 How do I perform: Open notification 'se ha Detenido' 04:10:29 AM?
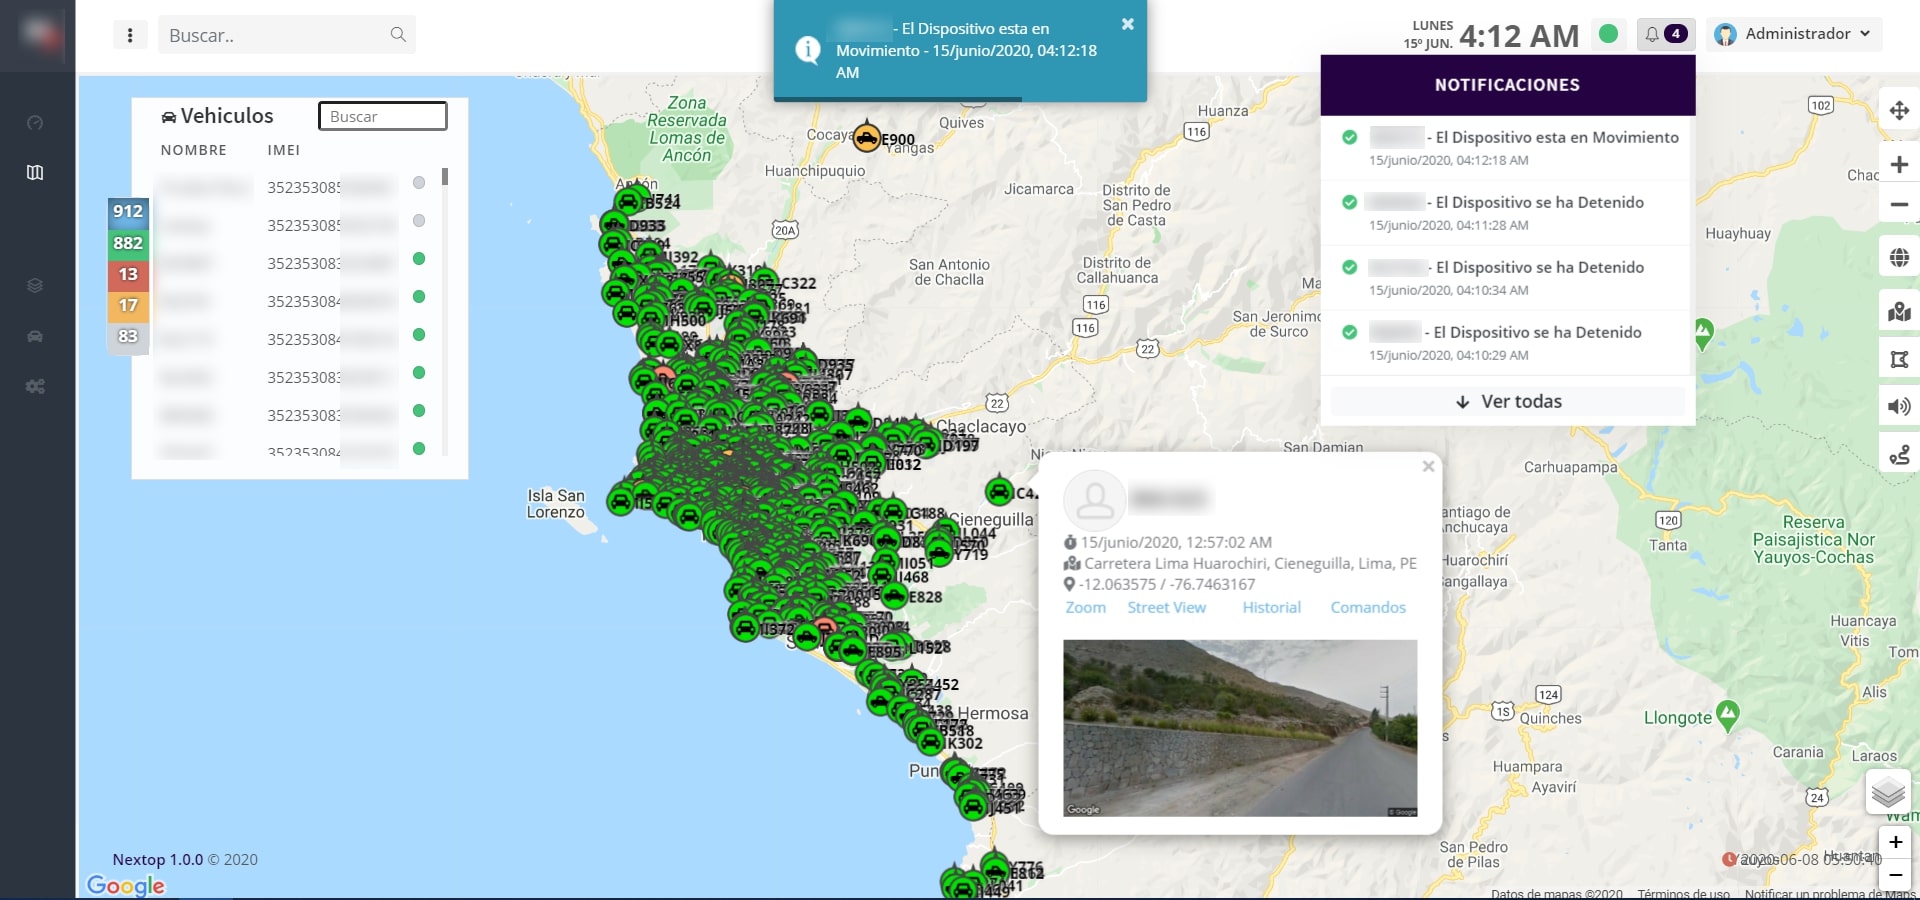[1508, 342]
